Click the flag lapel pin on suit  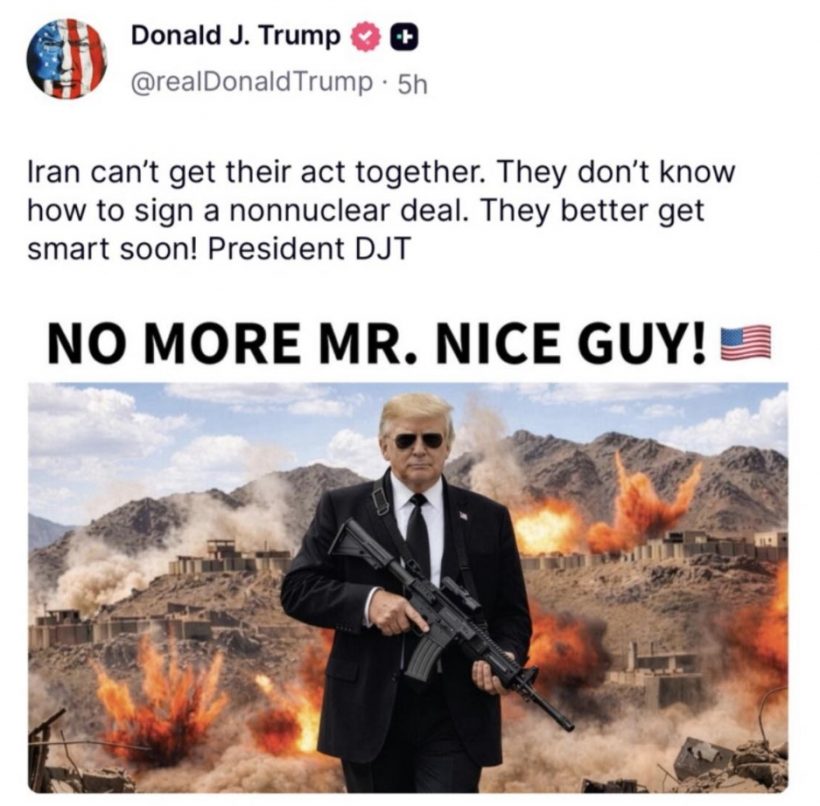463,515
